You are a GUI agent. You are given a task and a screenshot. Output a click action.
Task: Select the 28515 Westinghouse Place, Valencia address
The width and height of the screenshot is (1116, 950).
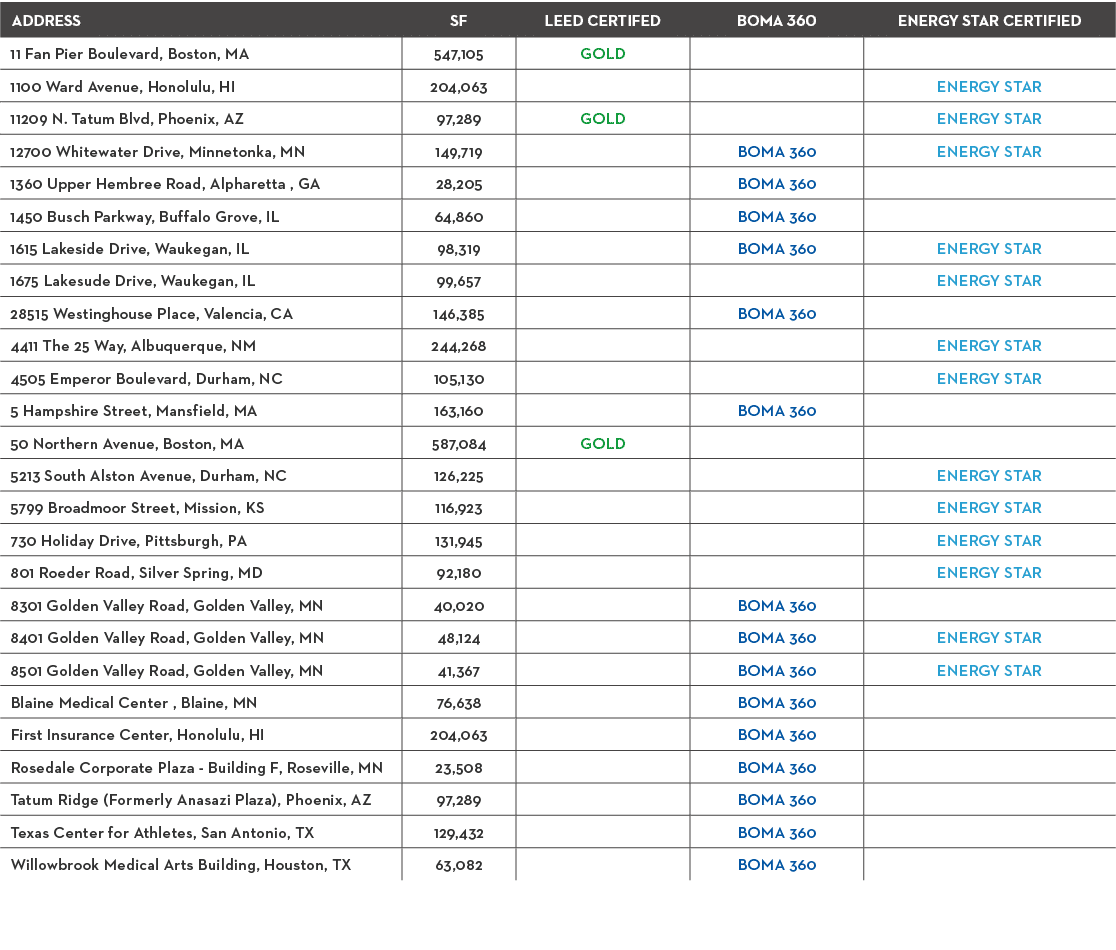(152, 314)
